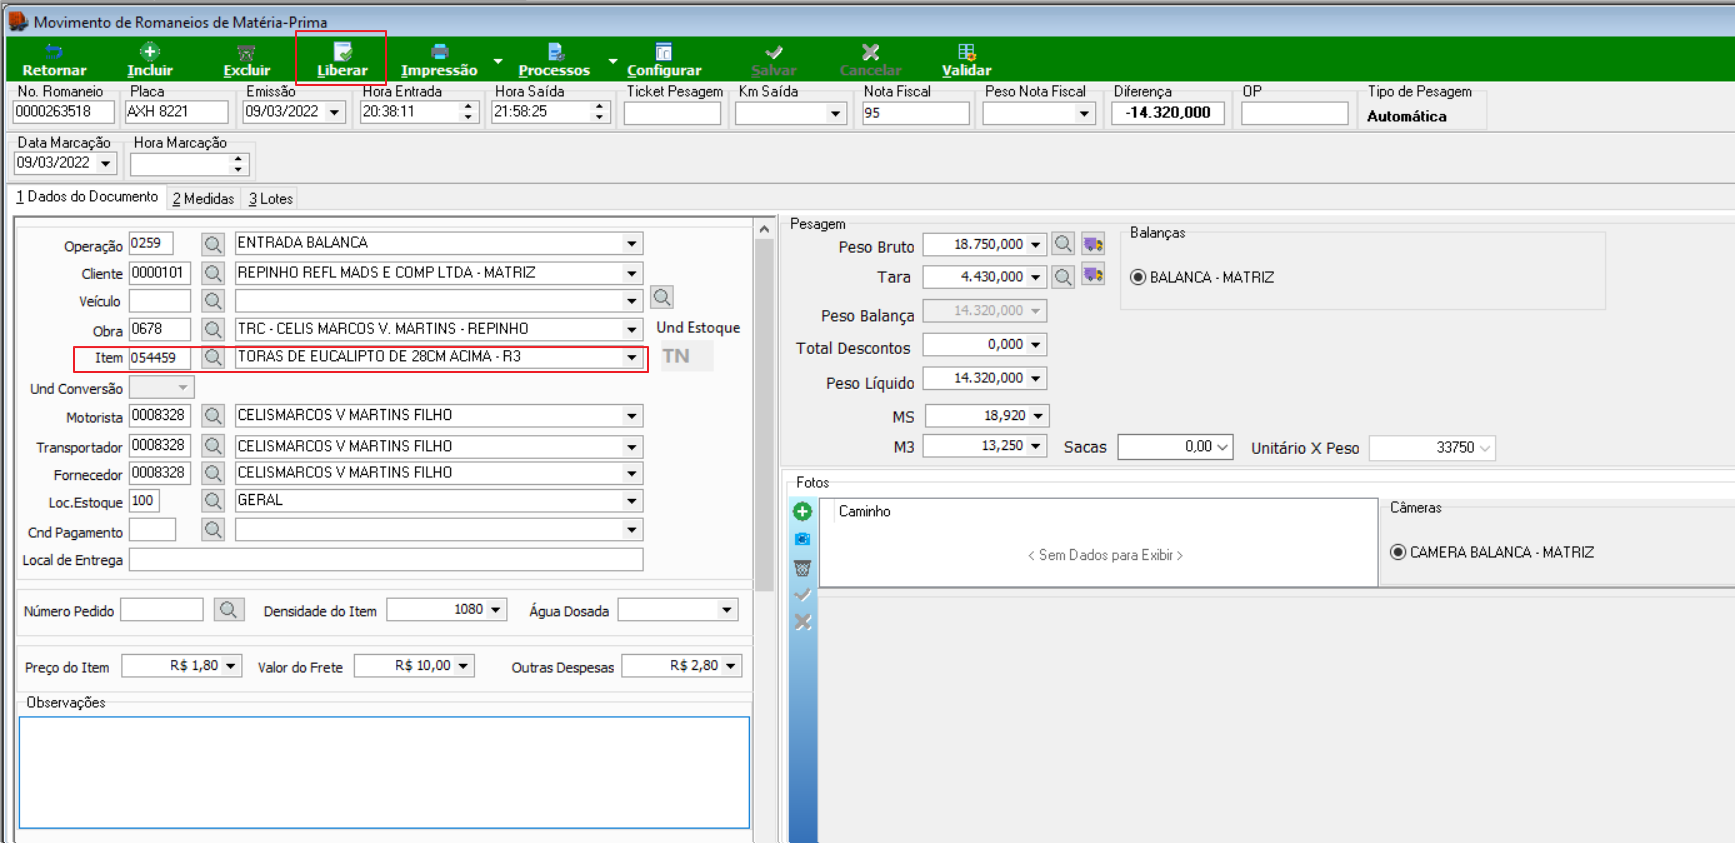The height and width of the screenshot is (843, 1735).
Task: Click the Retornar arrow icon
Action: (54, 51)
